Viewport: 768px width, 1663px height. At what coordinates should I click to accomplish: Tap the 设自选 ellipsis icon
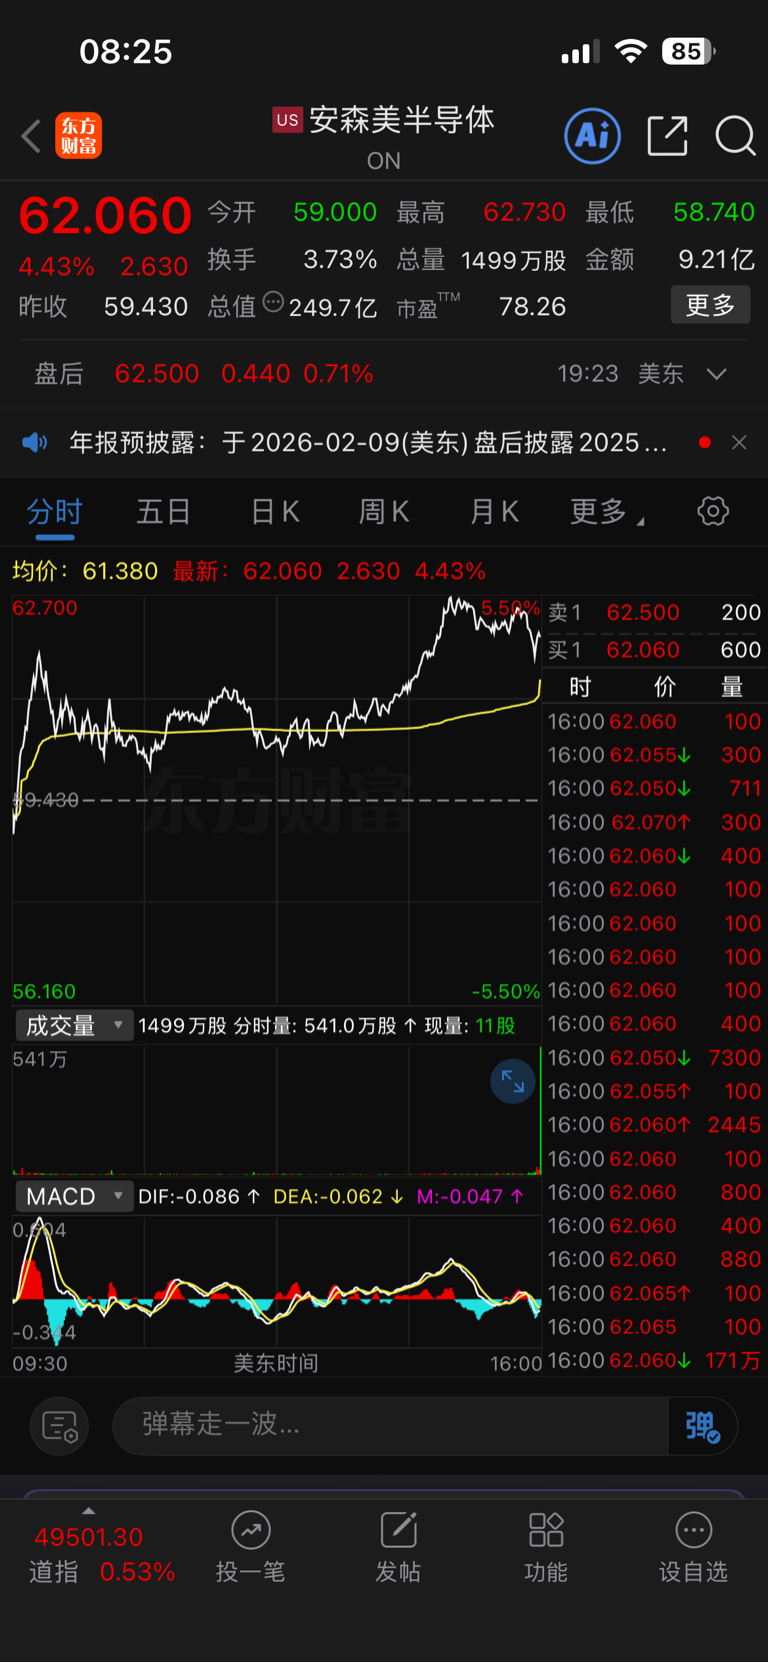click(x=693, y=1530)
